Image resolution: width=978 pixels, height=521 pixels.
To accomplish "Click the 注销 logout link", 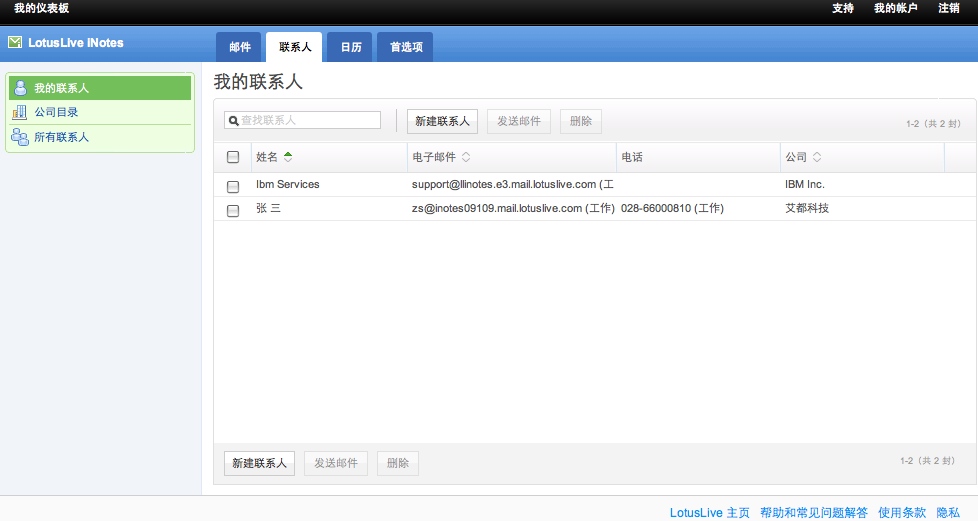I will point(949,8).
